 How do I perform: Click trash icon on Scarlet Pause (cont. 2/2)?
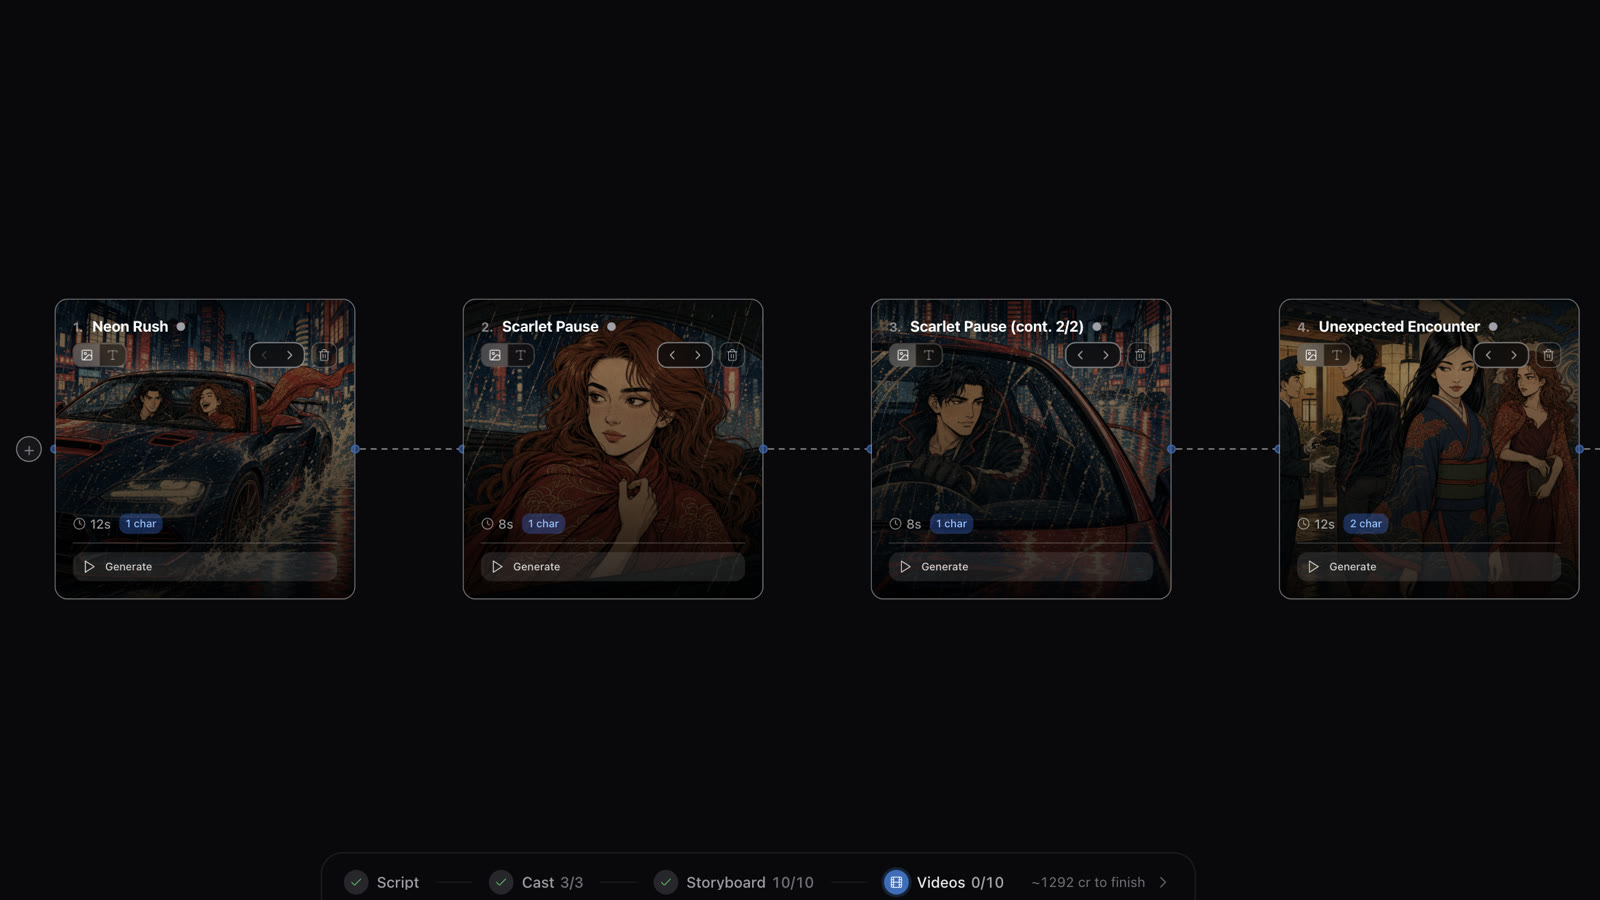[1140, 355]
